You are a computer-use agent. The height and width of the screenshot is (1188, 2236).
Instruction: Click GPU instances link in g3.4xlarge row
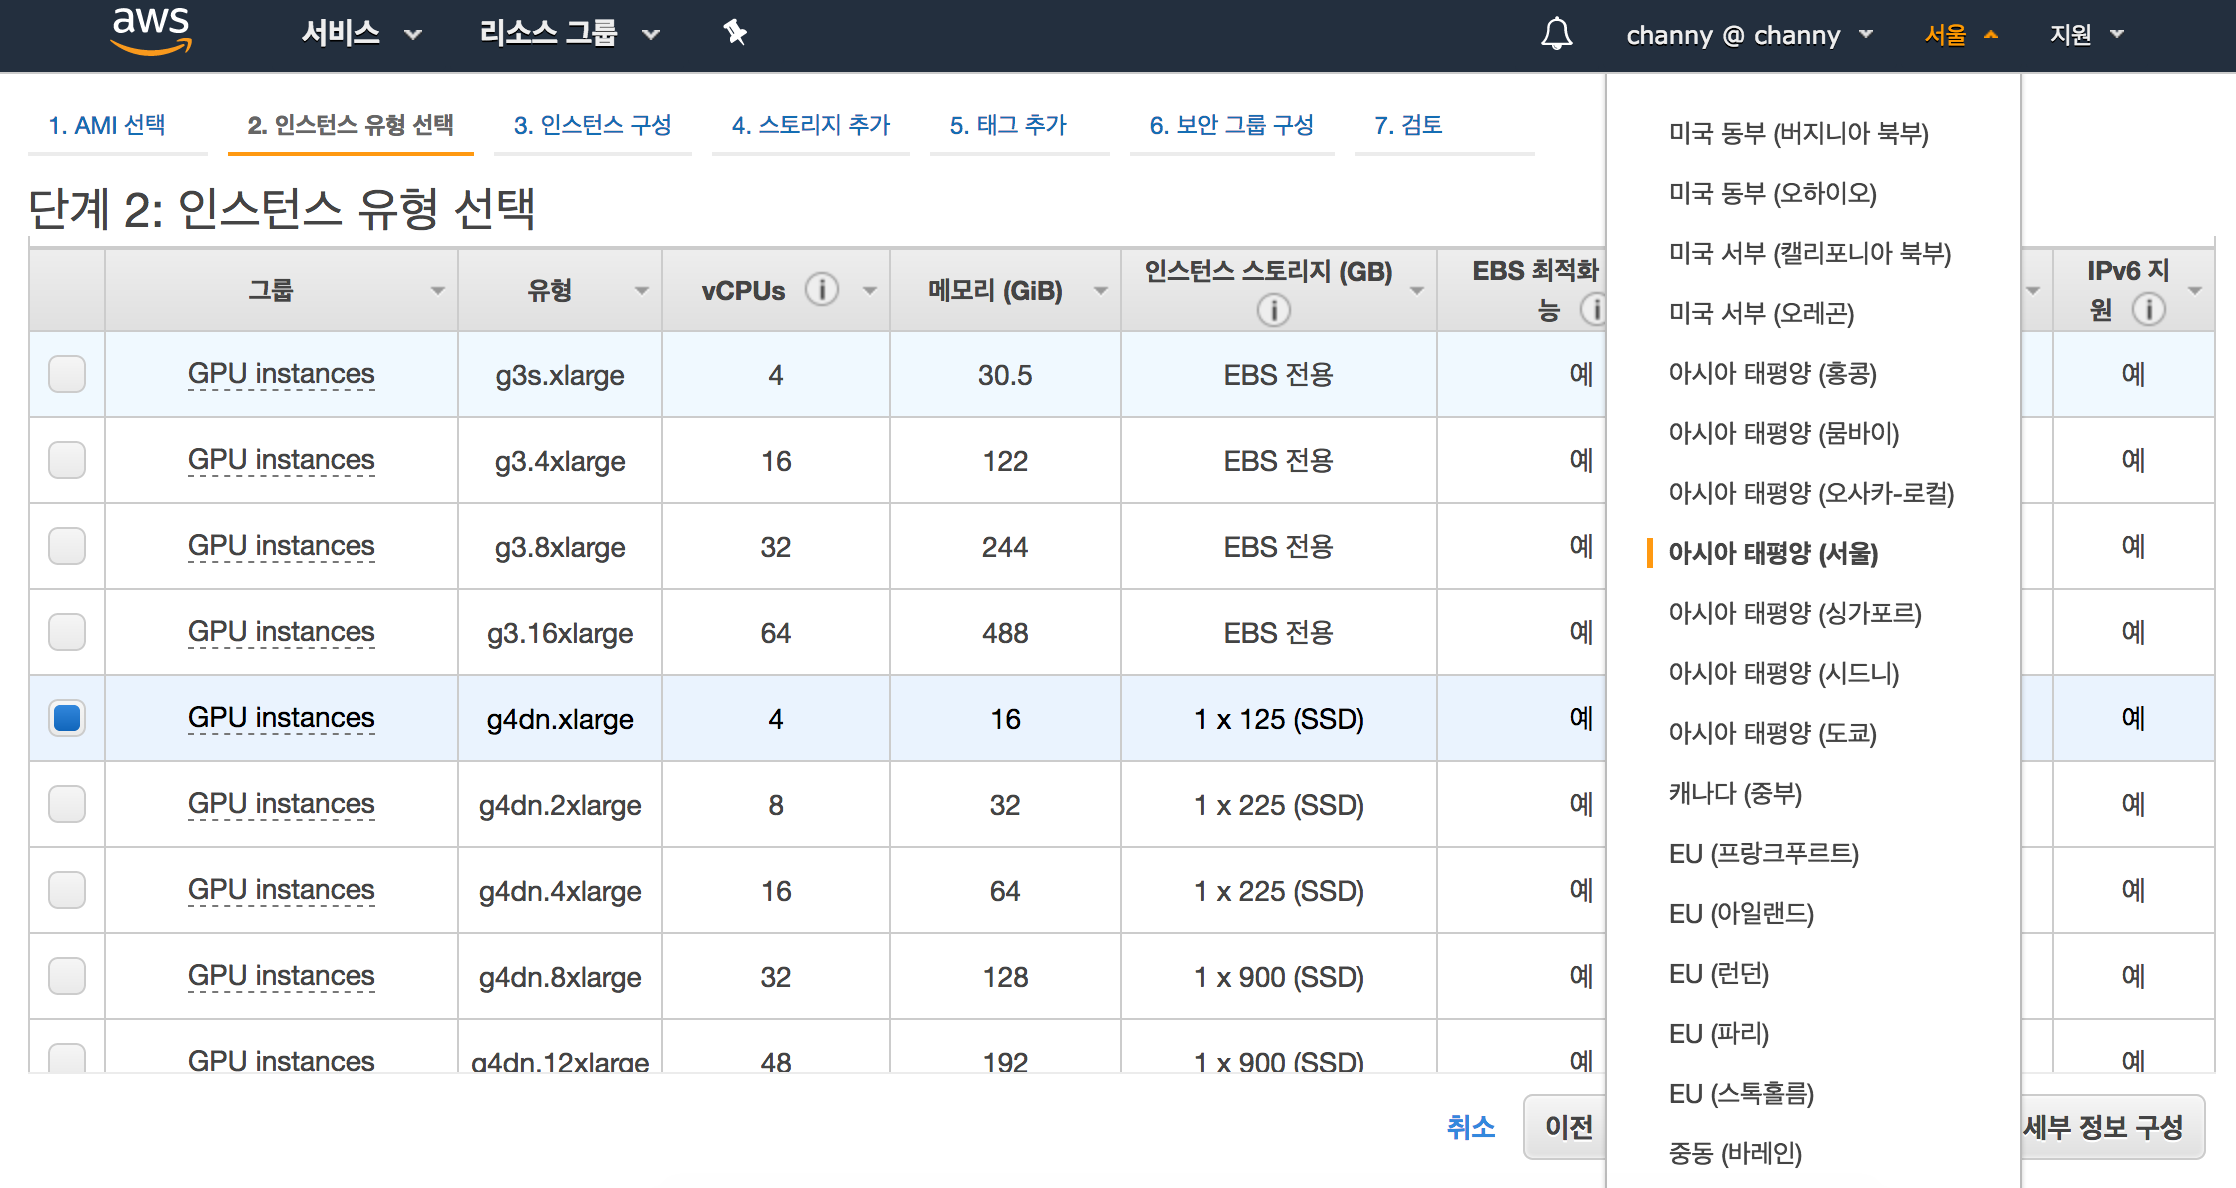(x=281, y=460)
